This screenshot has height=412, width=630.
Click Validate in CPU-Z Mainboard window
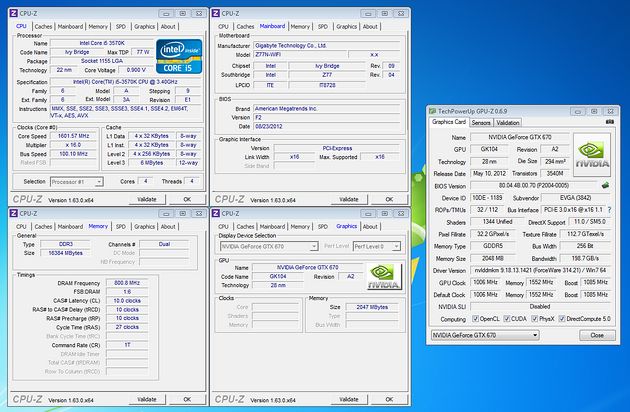point(349,199)
